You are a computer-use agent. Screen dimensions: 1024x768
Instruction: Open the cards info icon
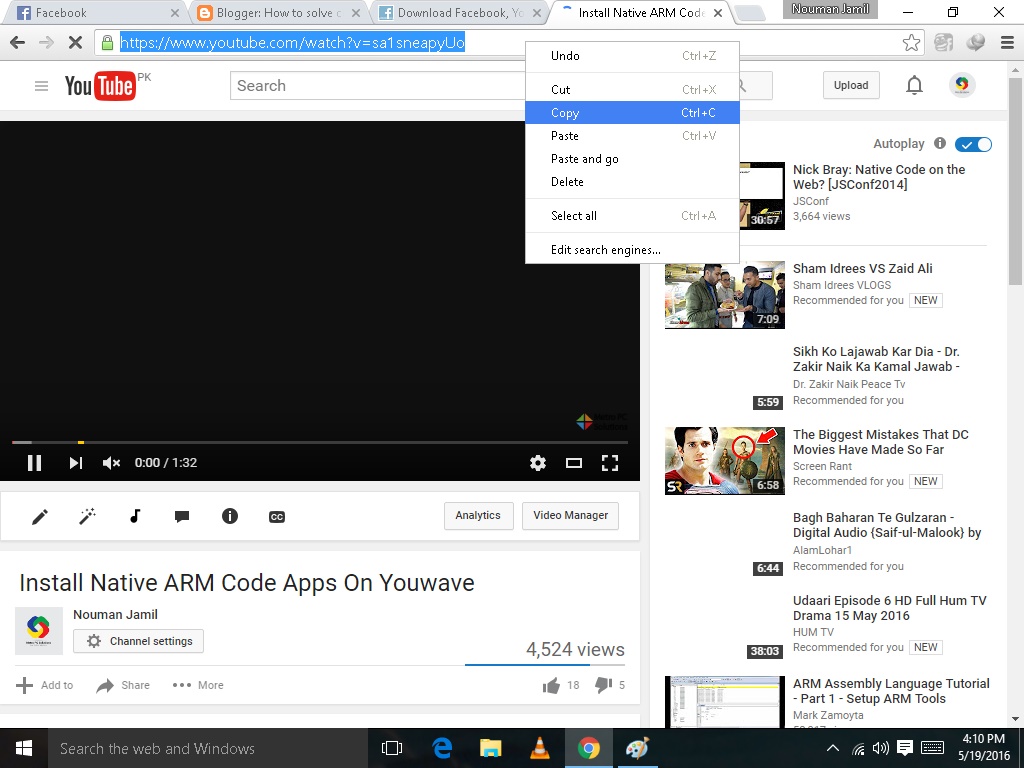(x=230, y=516)
